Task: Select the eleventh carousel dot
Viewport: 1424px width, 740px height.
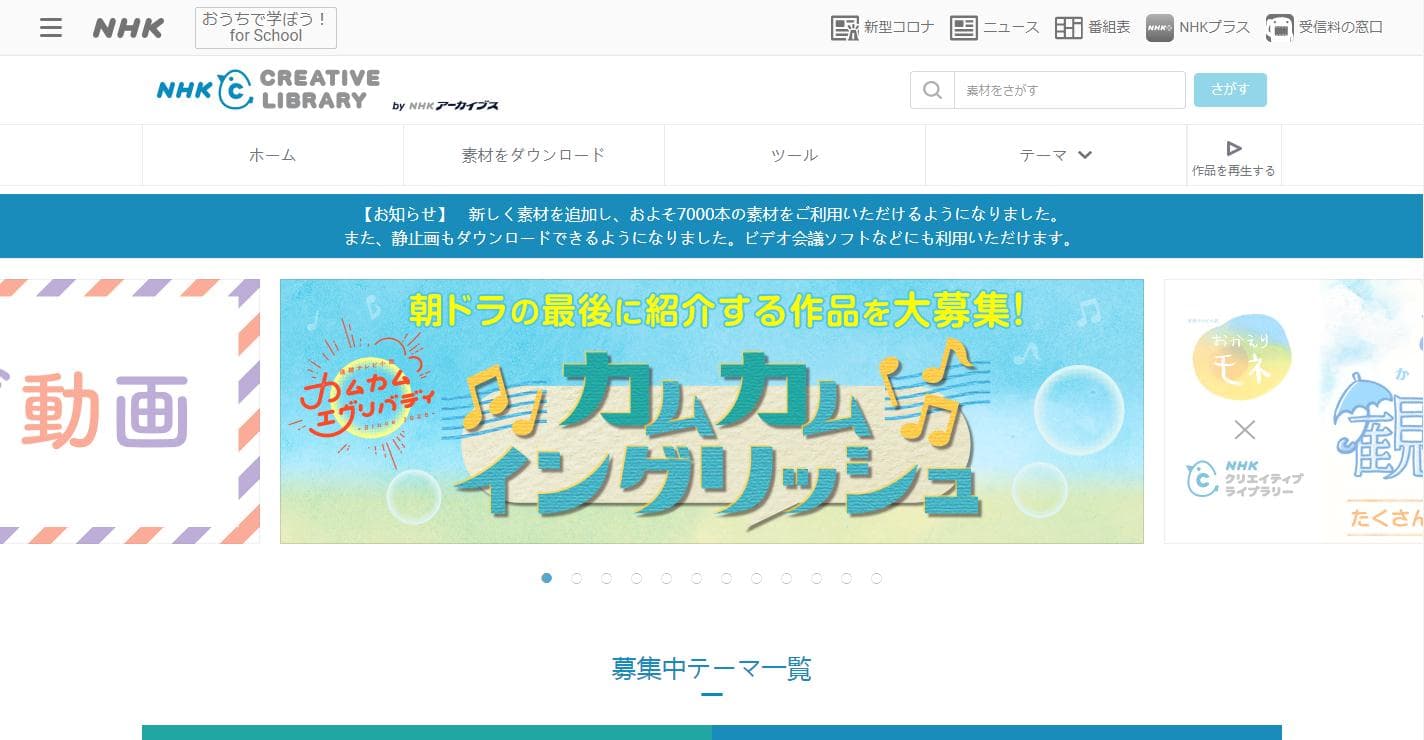Action: (846, 578)
